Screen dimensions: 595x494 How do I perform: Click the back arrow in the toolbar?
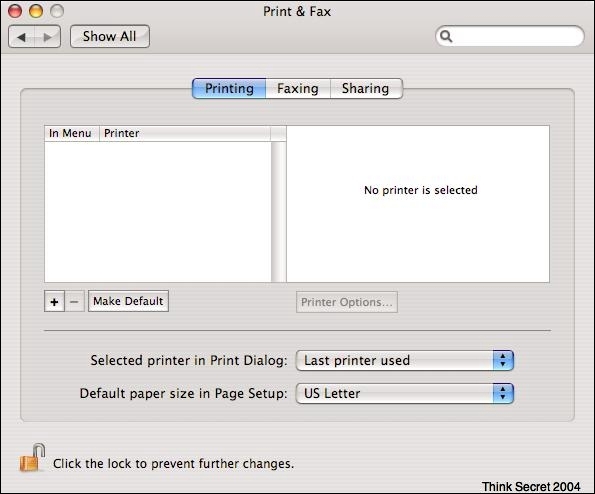[22, 37]
